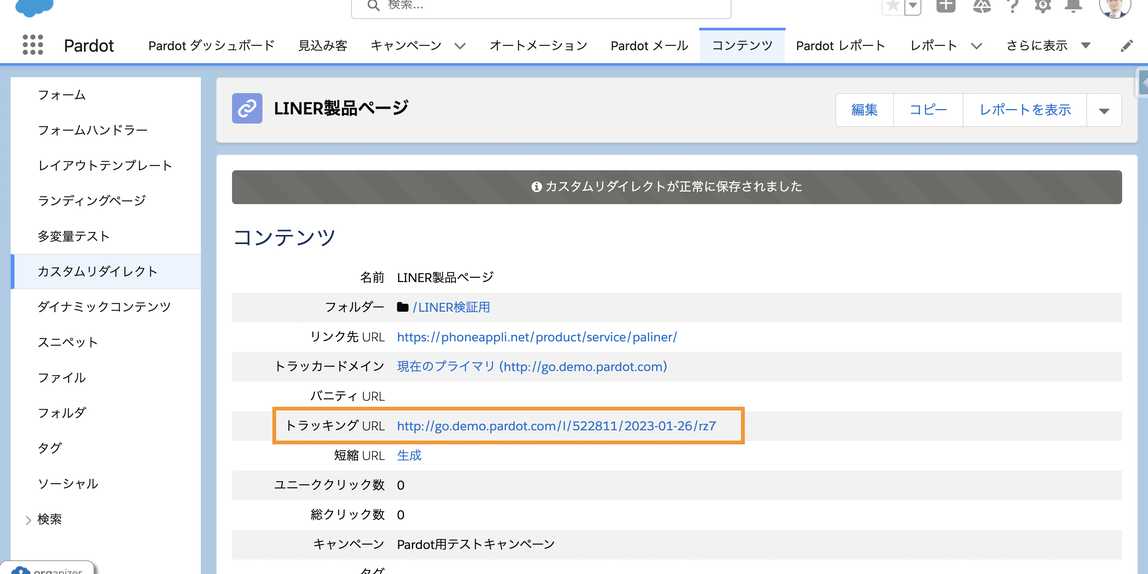Screen dimensions: 1148x574
Task: Click the user profile avatar
Action: [x=1115, y=6]
